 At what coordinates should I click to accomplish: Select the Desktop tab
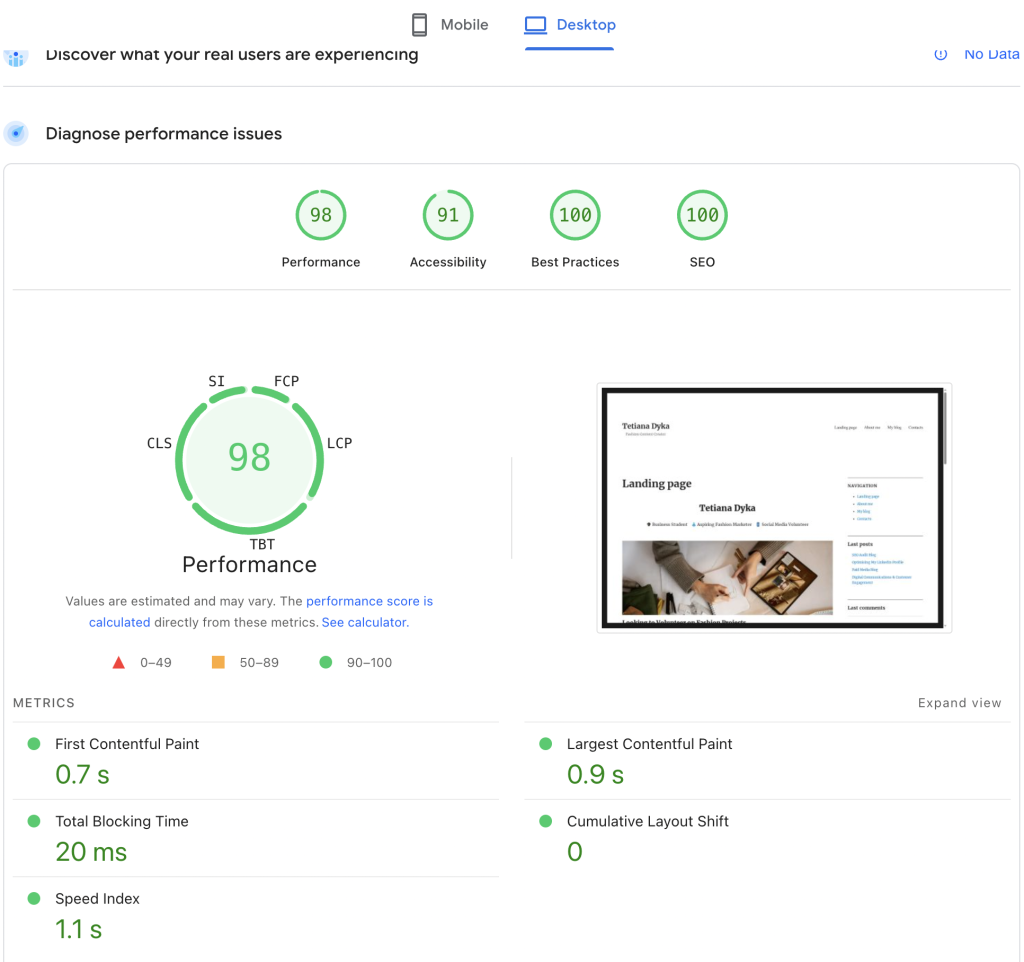pos(570,25)
